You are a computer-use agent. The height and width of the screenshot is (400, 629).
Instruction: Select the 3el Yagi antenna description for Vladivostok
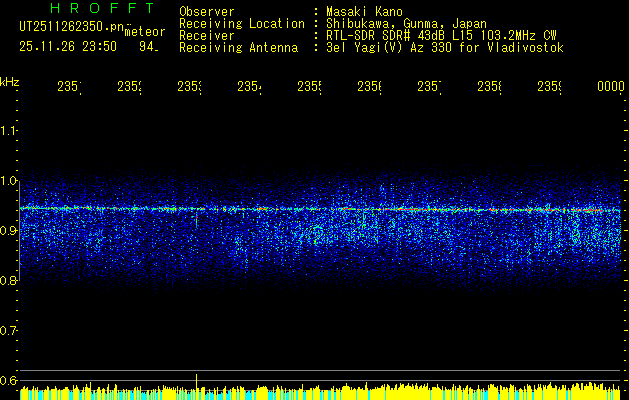pos(445,48)
